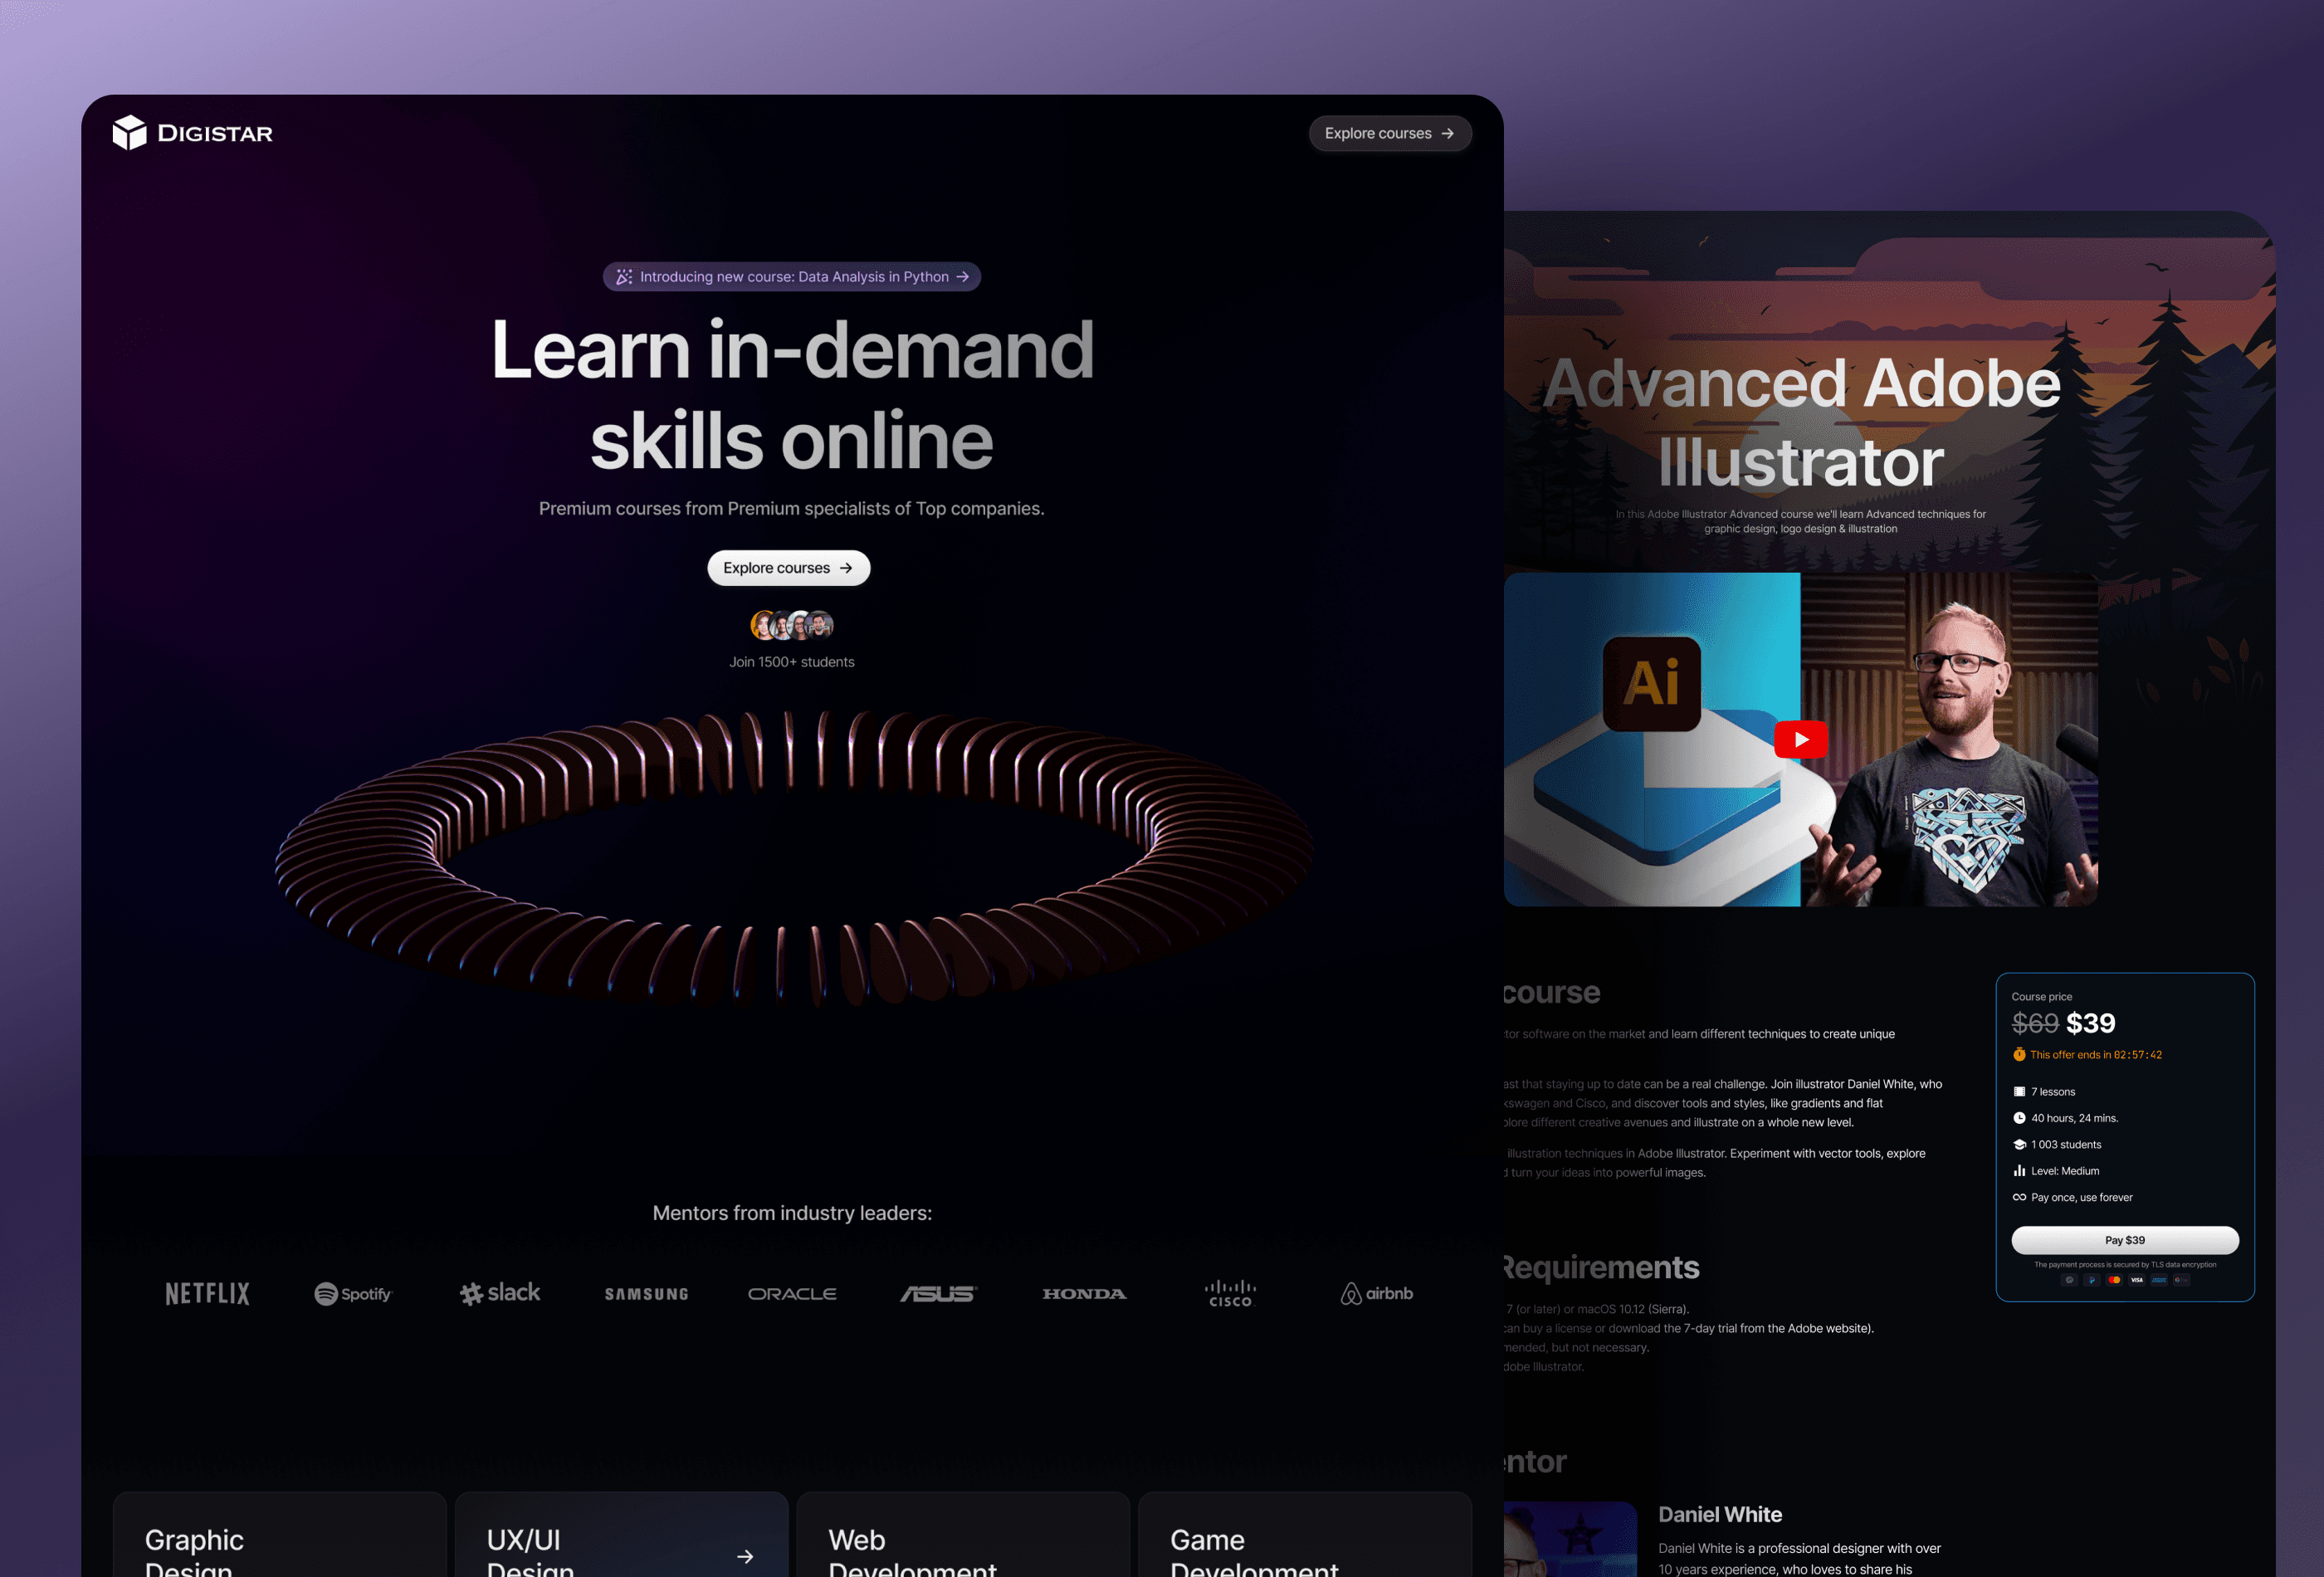Click the $39 course price
The height and width of the screenshot is (1577, 2324).
(x=2091, y=1023)
